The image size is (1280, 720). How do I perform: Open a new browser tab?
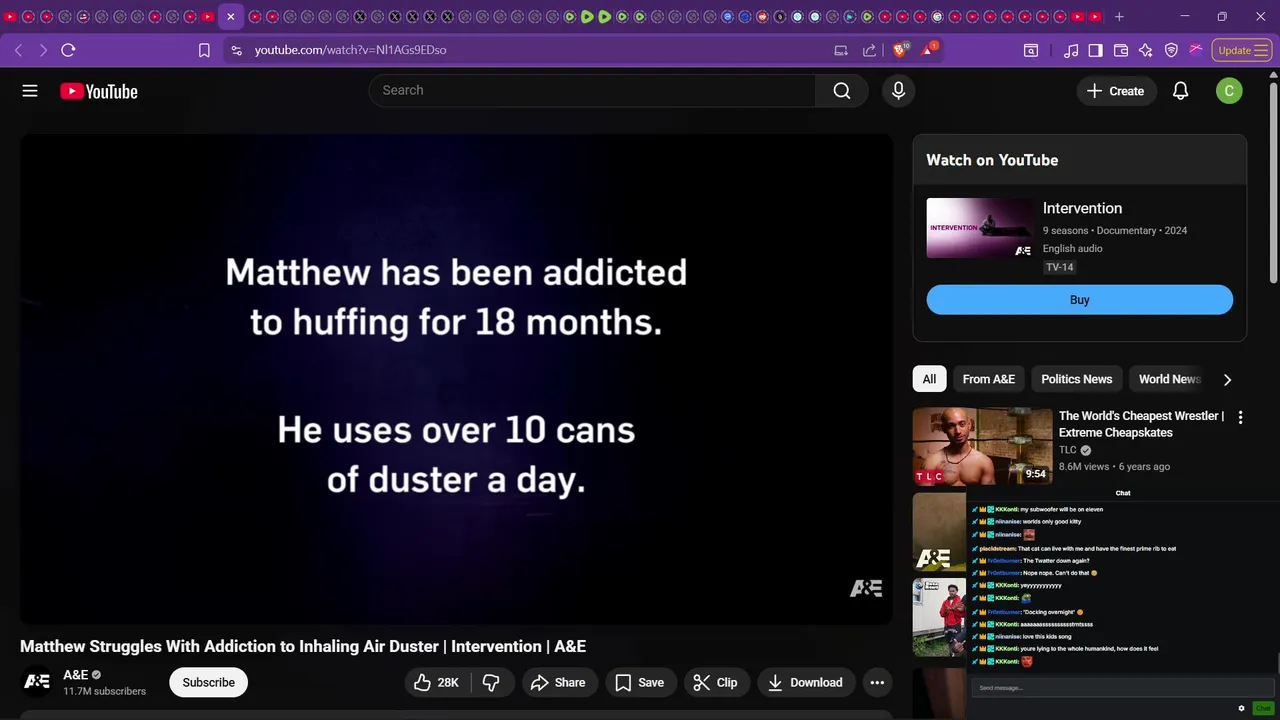tap(1119, 16)
